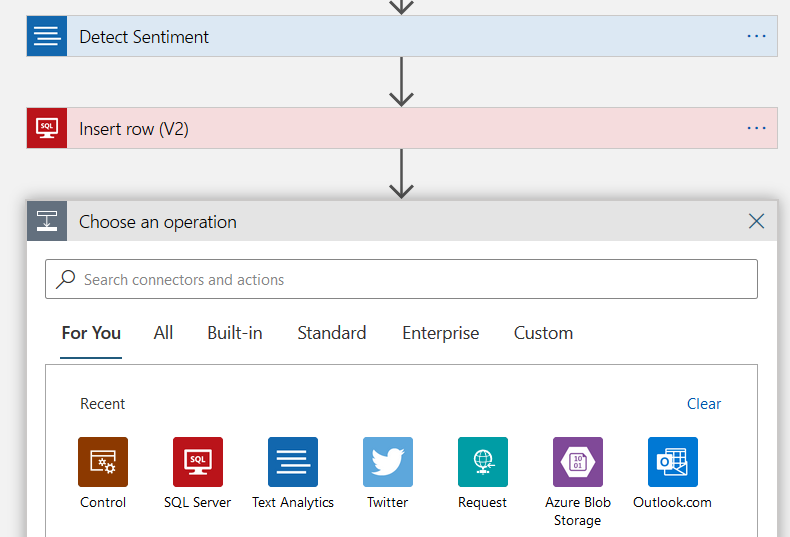The width and height of the screenshot is (790, 537).
Task: Select the Request connector icon
Action: click(x=483, y=462)
